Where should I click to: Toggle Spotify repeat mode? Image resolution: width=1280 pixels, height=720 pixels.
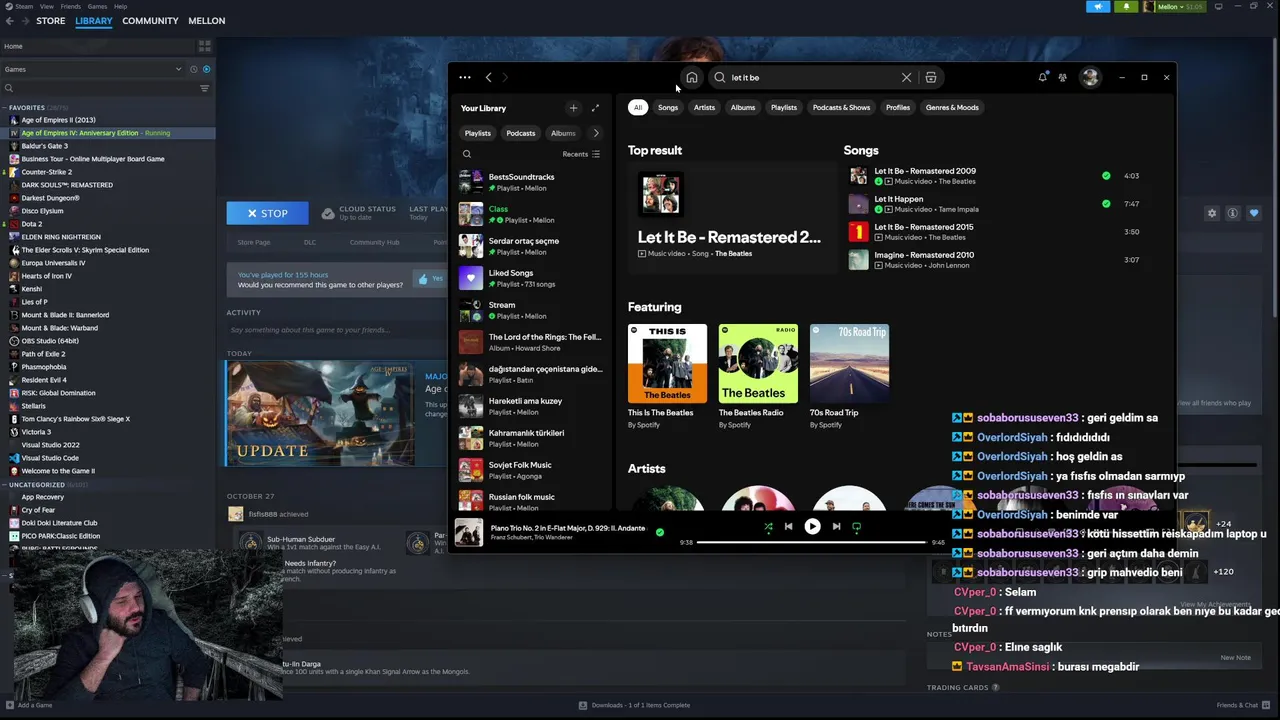tap(856, 527)
